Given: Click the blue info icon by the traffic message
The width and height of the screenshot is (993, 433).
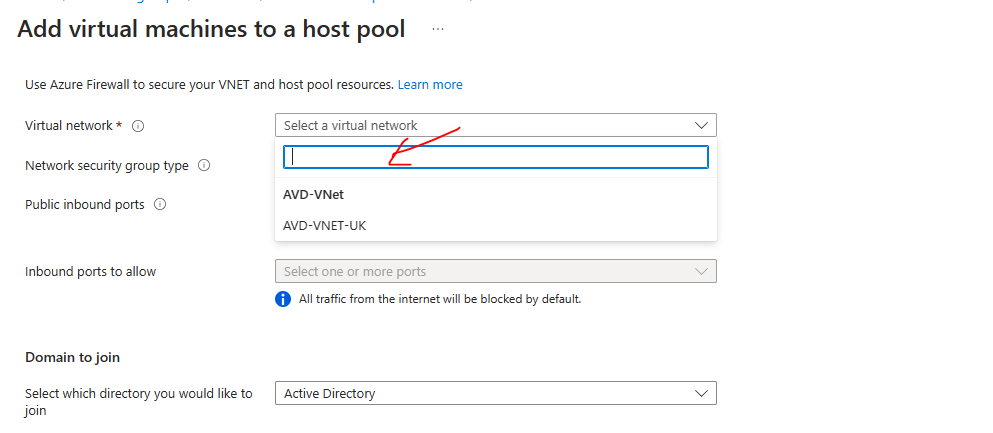Looking at the screenshot, I should point(283,299).
